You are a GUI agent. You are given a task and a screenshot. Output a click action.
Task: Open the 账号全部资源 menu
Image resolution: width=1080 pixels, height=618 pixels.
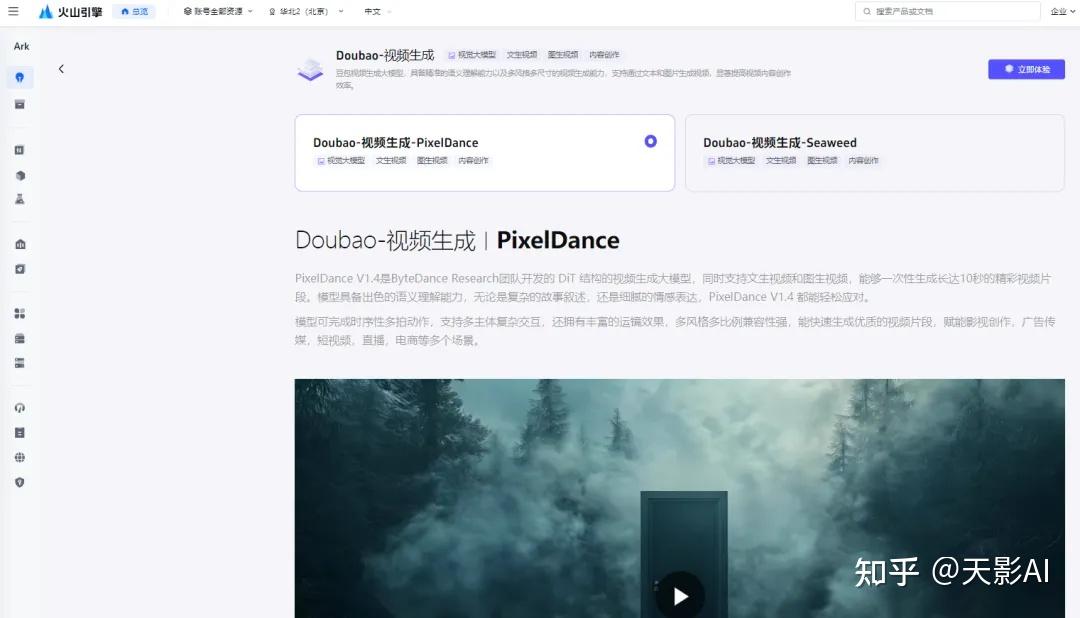[215, 11]
